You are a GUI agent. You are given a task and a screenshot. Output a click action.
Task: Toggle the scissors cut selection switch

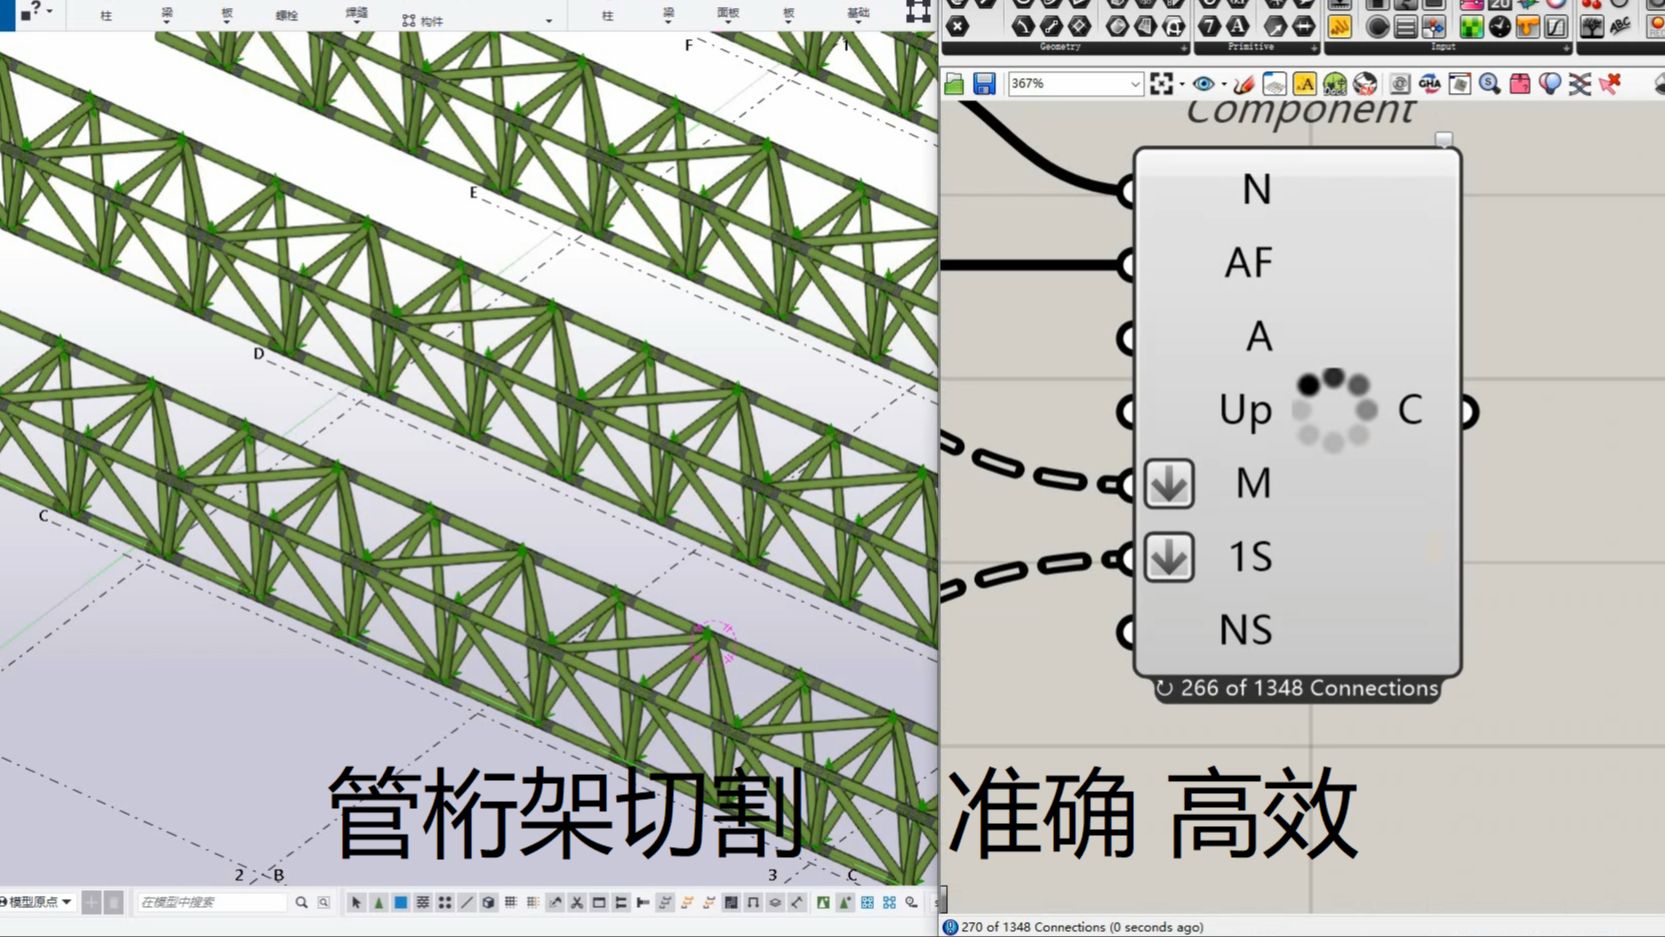[577, 902]
